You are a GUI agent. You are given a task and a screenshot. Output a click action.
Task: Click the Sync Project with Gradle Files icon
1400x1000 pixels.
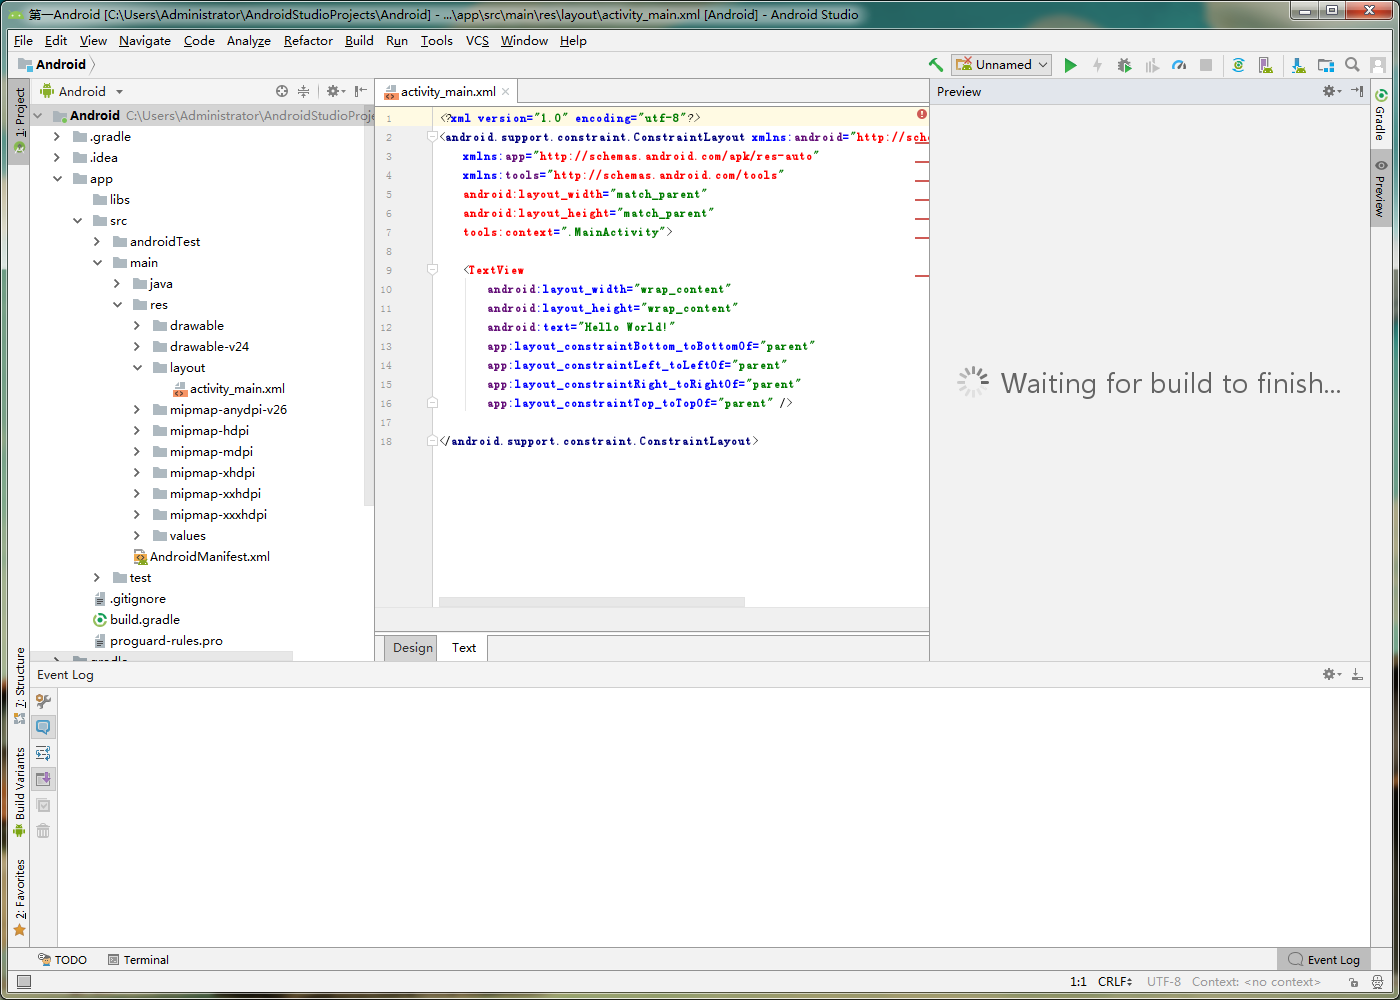[1238, 65]
